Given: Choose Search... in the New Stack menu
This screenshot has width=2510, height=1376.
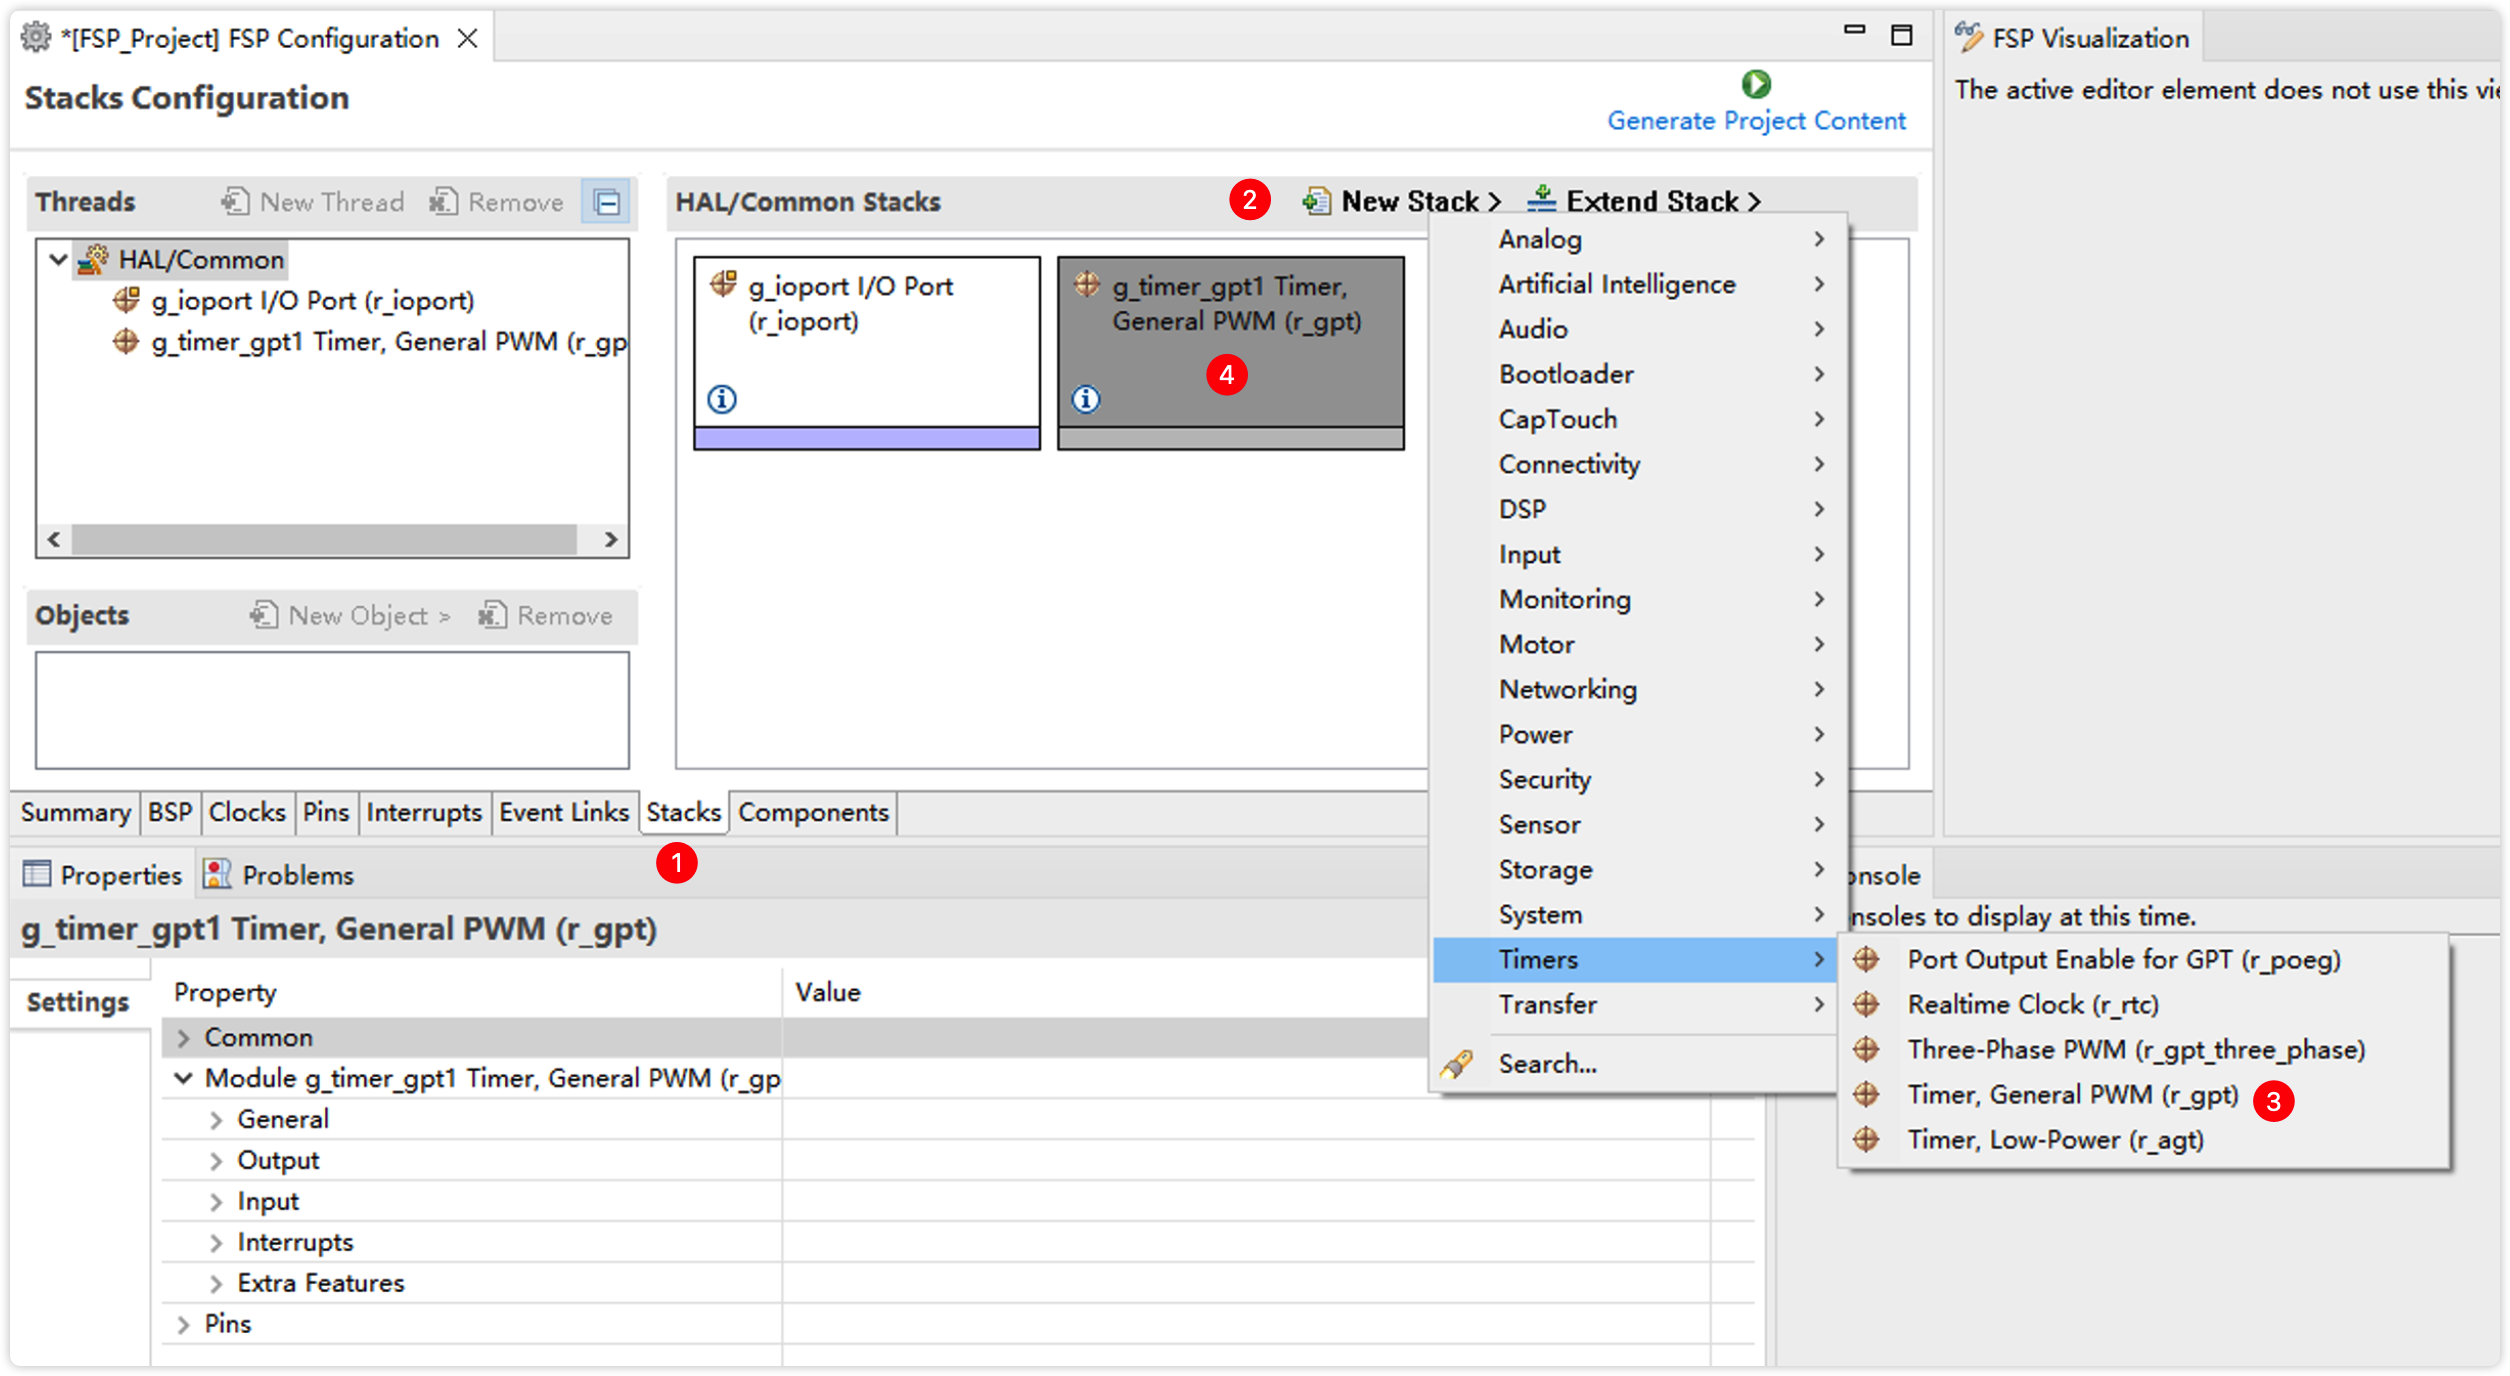Looking at the screenshot, I should (x=1636, y=1064).
